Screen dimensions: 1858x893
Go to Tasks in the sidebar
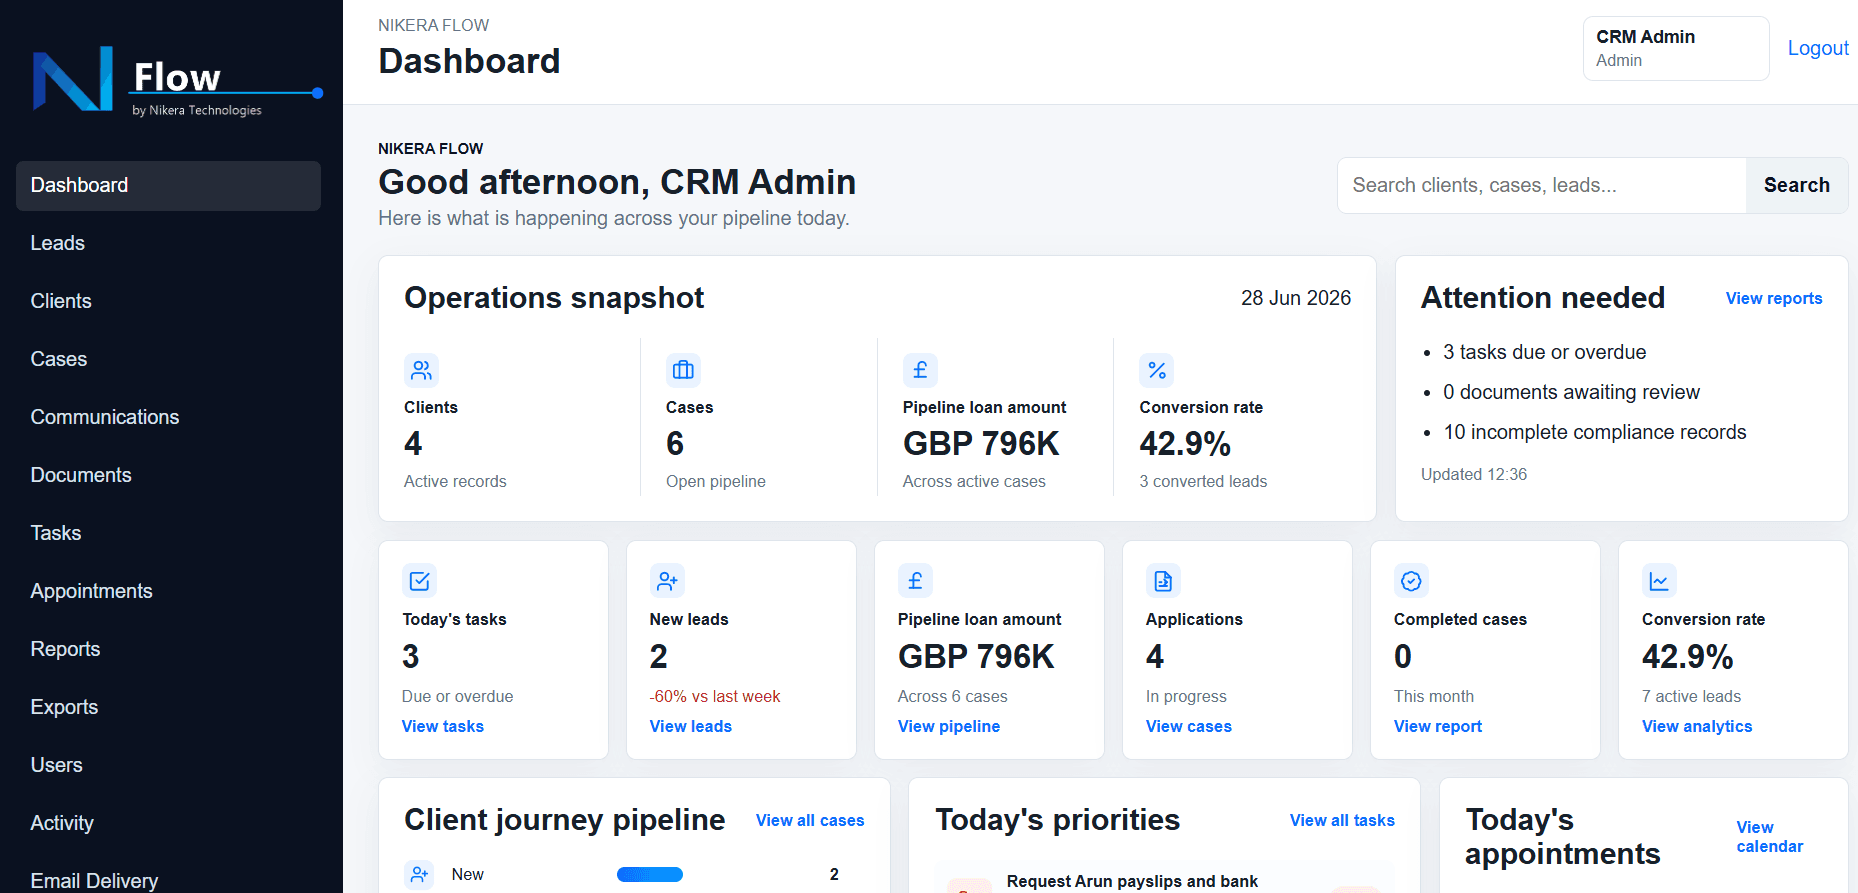coord(168,533)
